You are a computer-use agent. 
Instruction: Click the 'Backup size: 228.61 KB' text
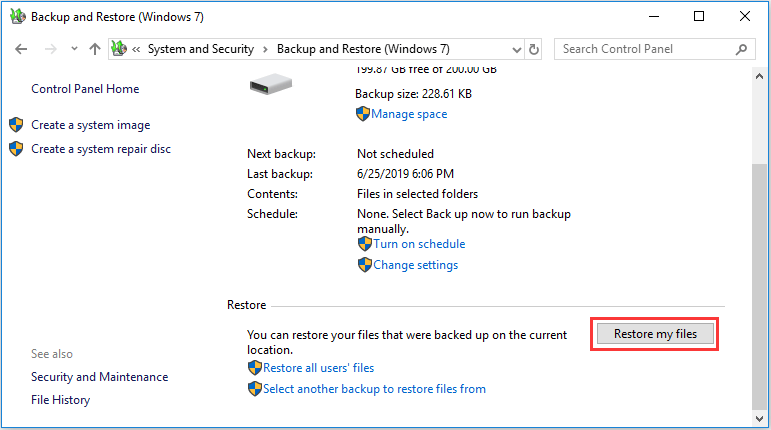[x=414, y=94]
